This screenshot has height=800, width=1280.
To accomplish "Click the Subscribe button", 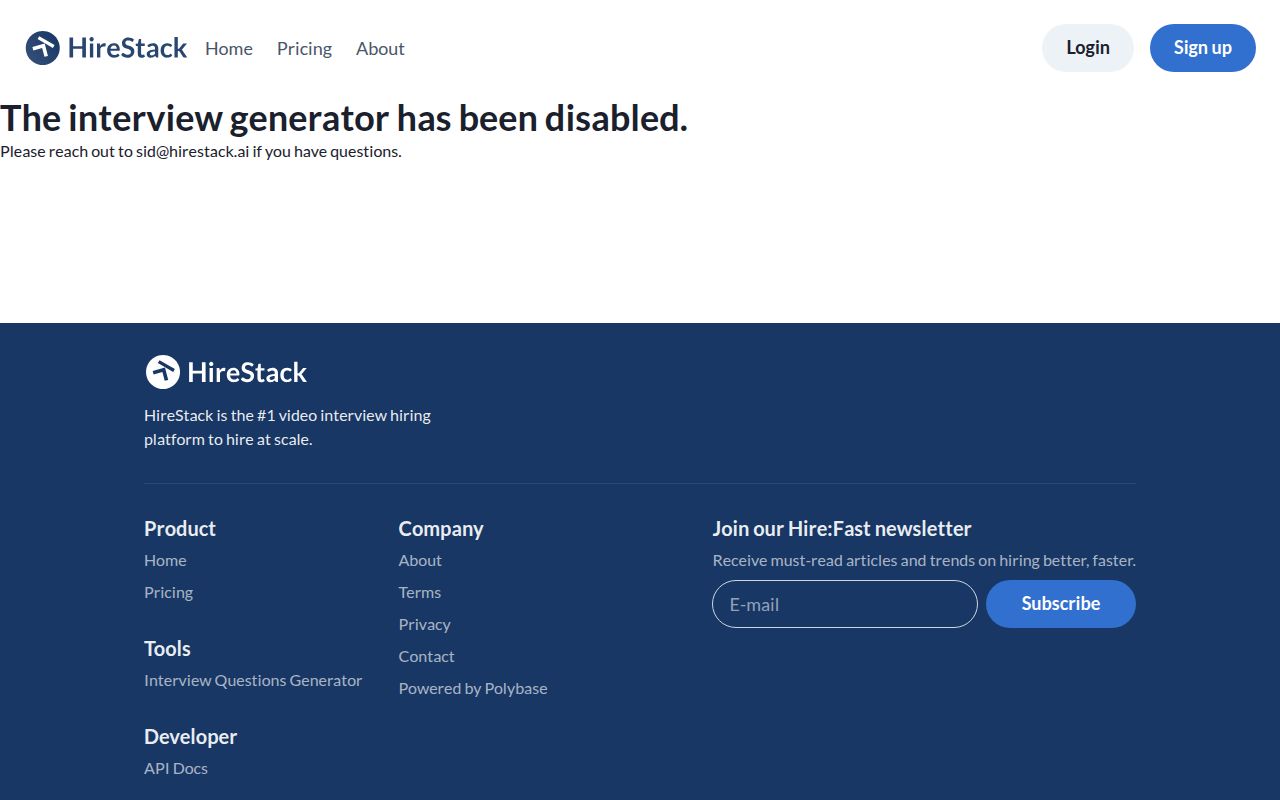I will (1061, 604).
